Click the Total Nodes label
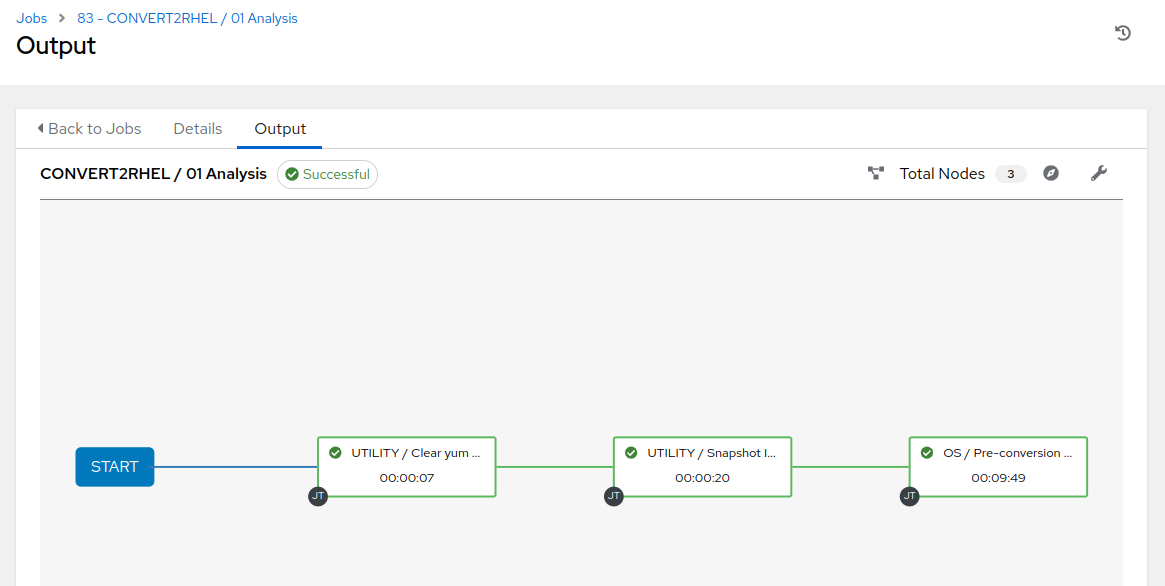1165x586 pixels. (x=942, y=174)
